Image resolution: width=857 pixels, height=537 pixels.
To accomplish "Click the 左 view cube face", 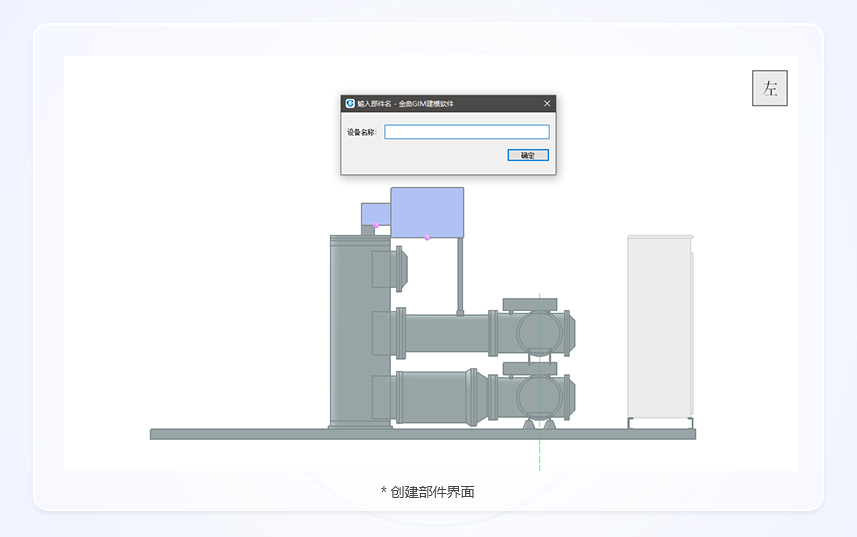I will click(x=769, y=88).
